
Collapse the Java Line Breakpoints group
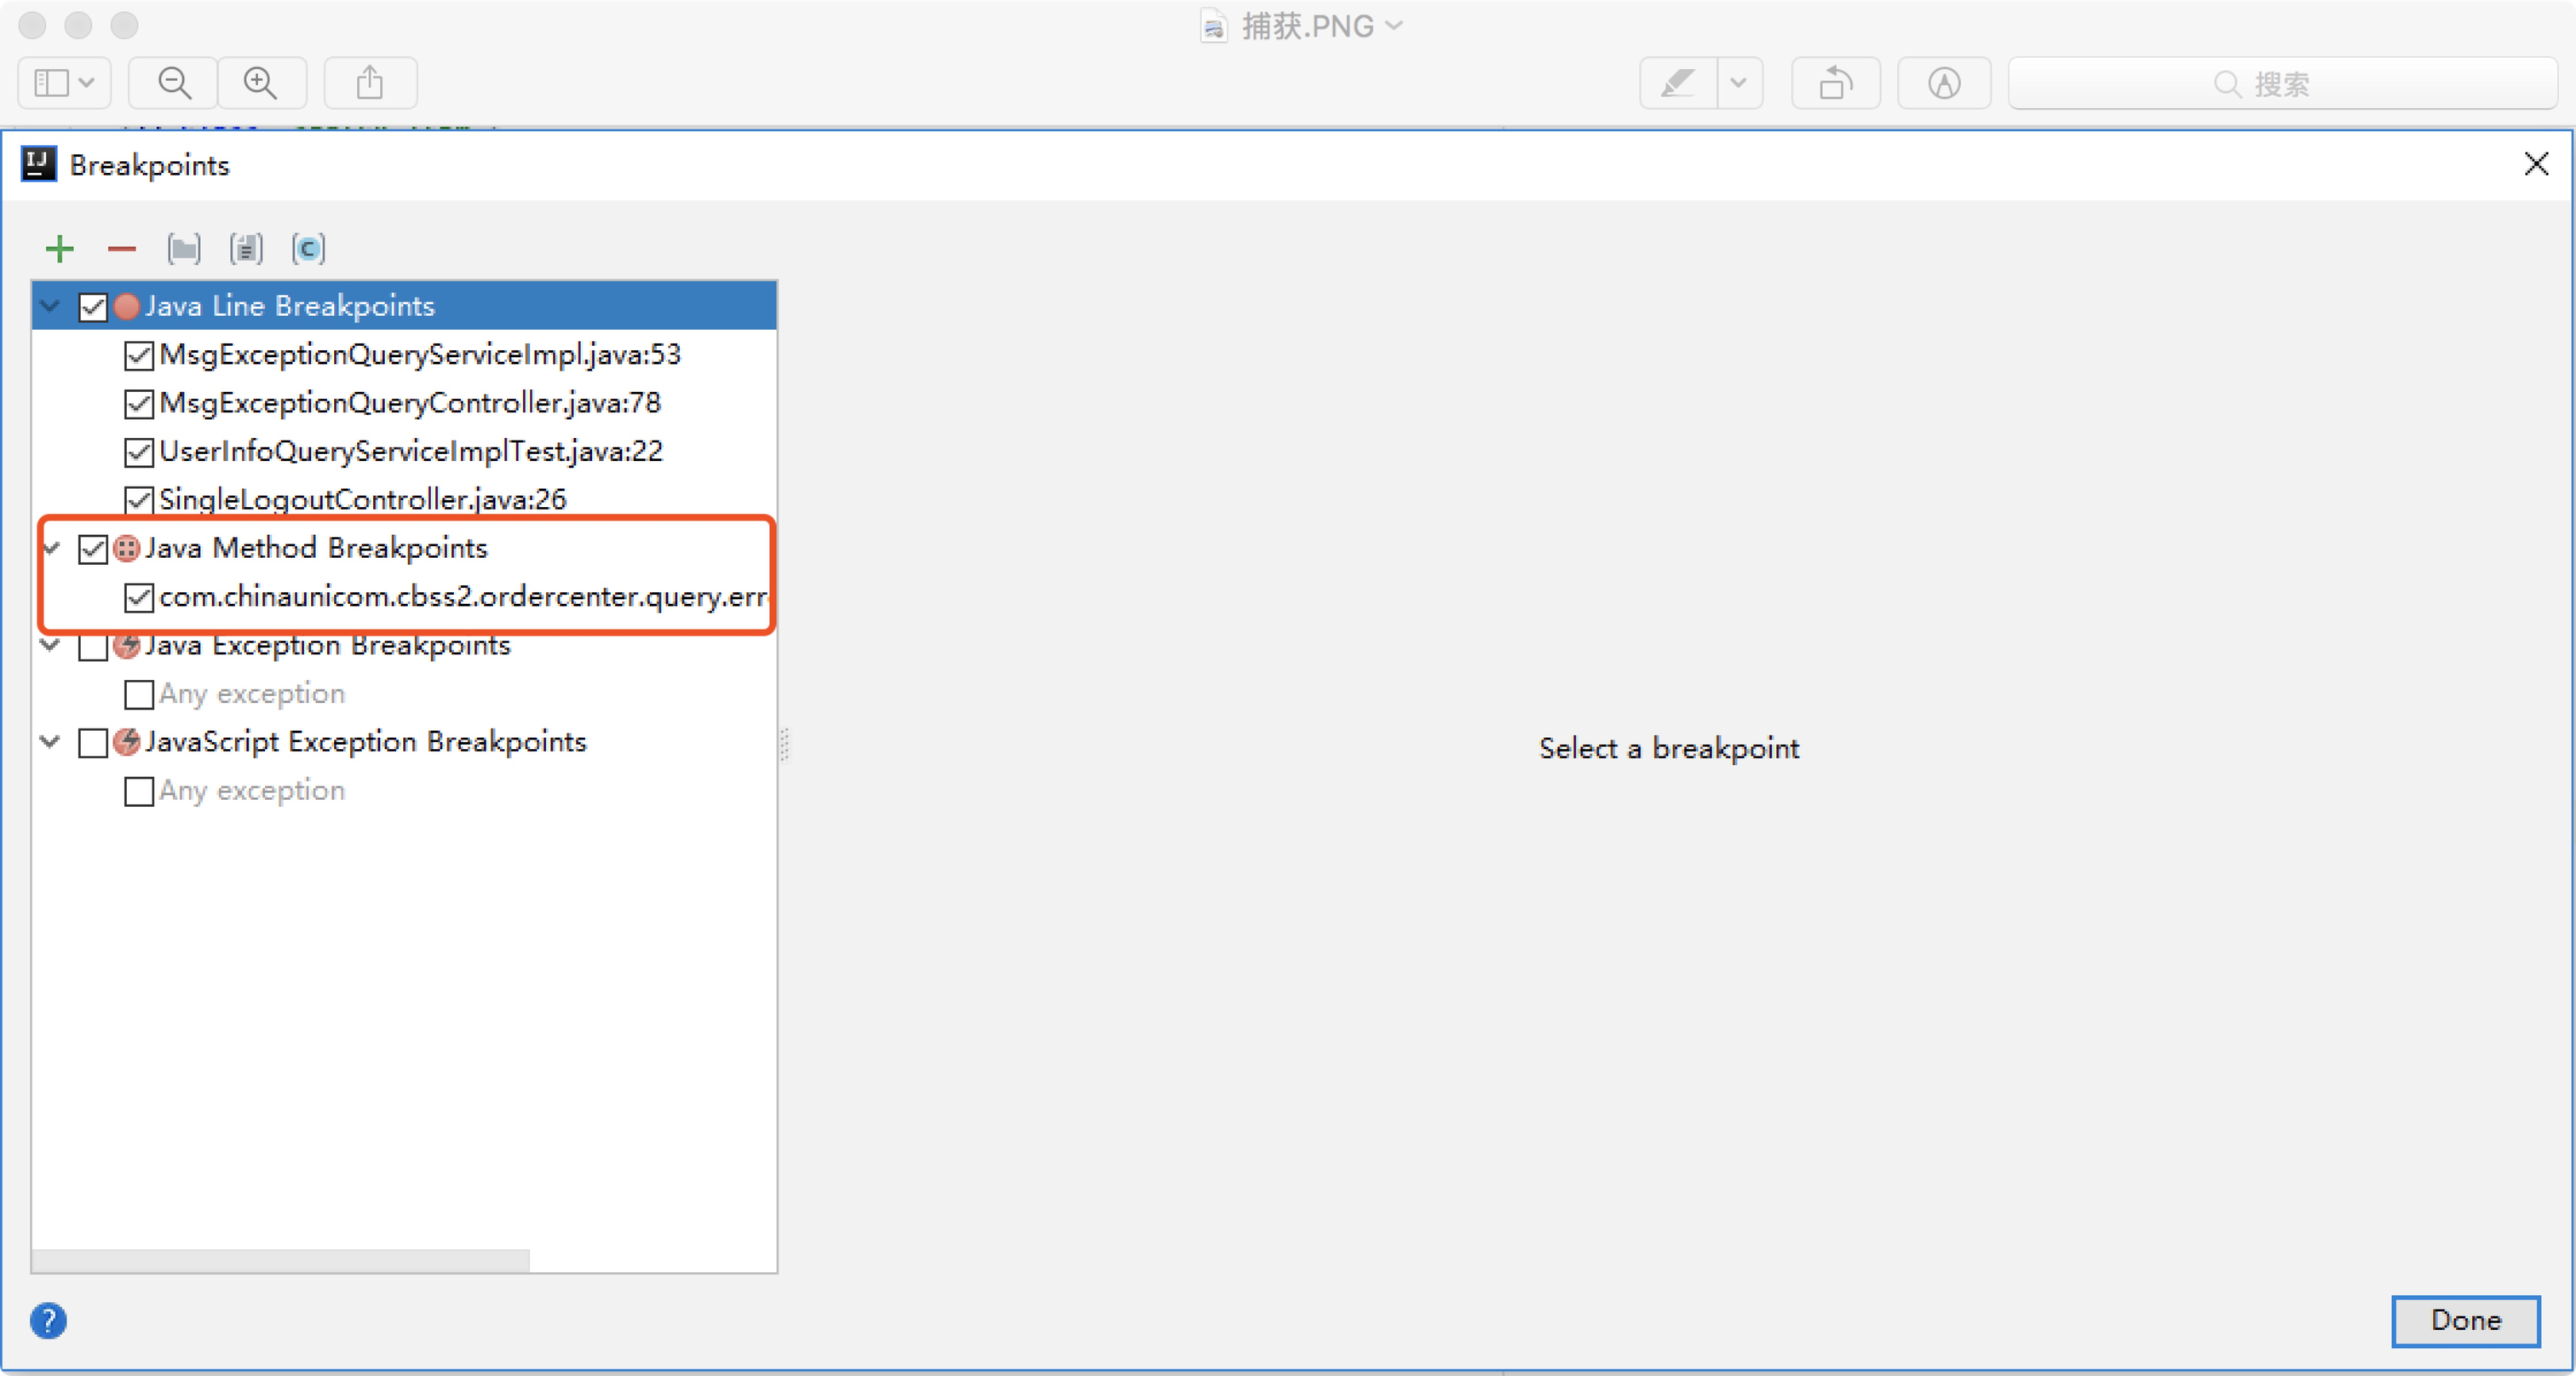point(50,306)
